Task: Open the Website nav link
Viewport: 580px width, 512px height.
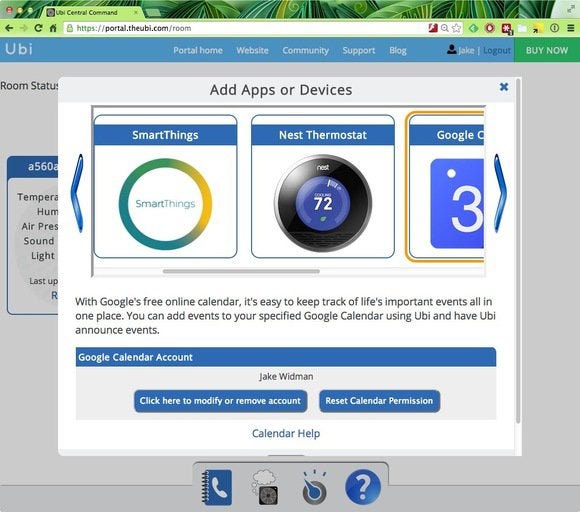Action: point(253,50)
